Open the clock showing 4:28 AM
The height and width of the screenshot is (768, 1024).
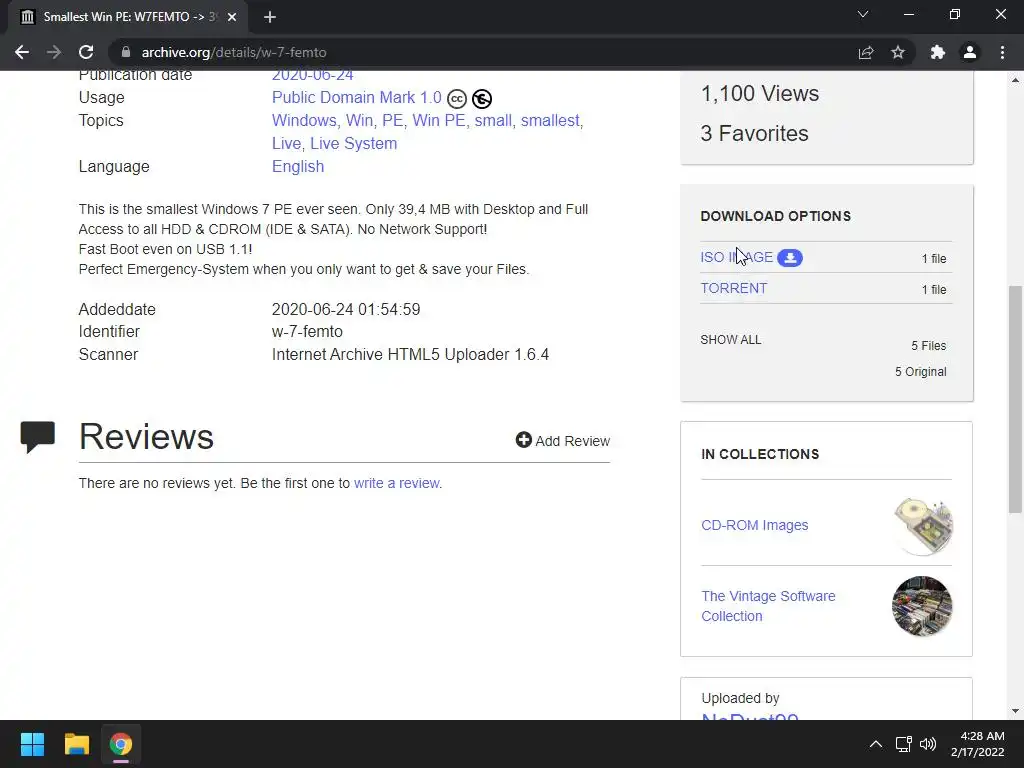(978, 744)
